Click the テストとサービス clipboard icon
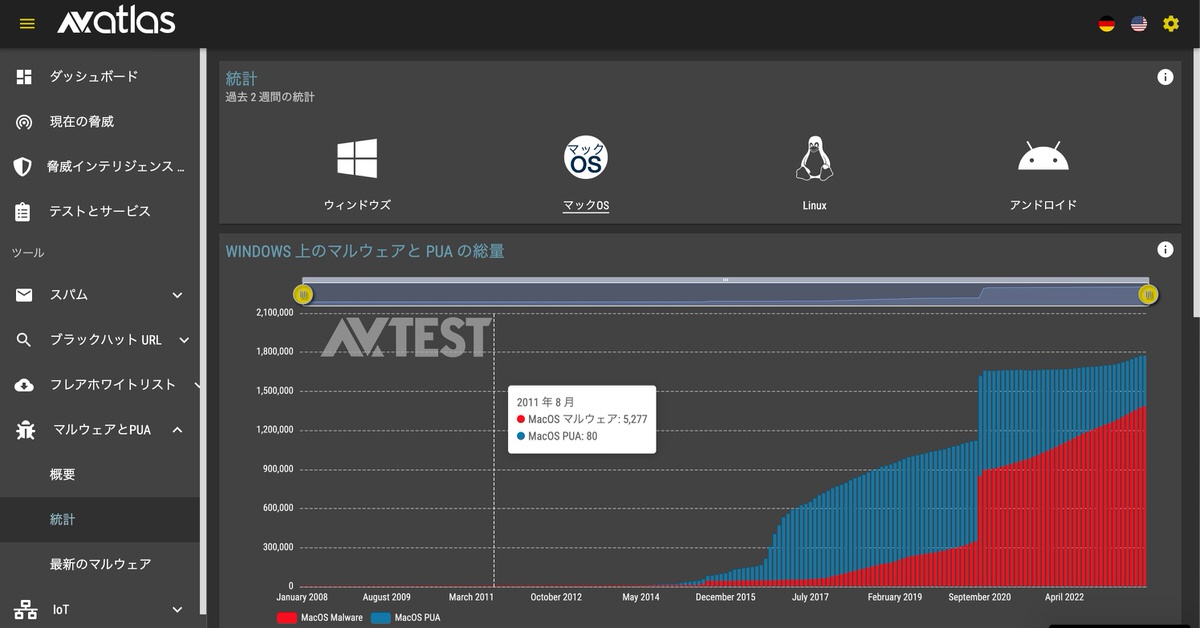This screenshot has height=628, width=1200. click(23, 211)
